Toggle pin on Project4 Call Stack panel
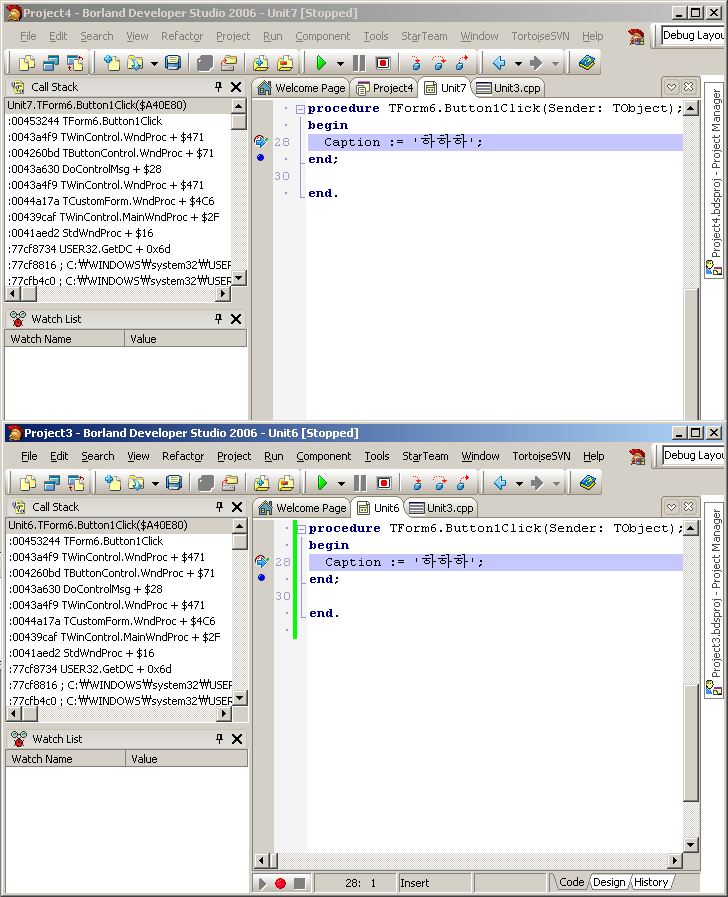 [219, 87]
